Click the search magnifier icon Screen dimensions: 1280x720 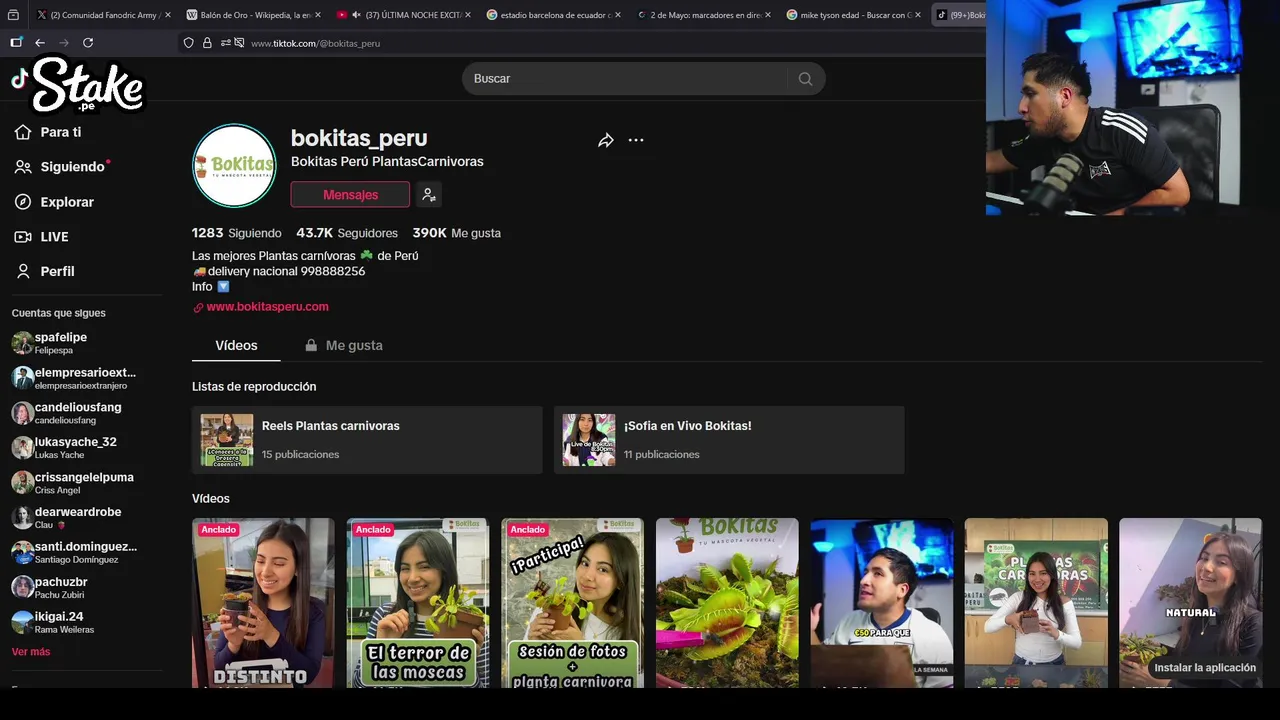pos(805,79)
